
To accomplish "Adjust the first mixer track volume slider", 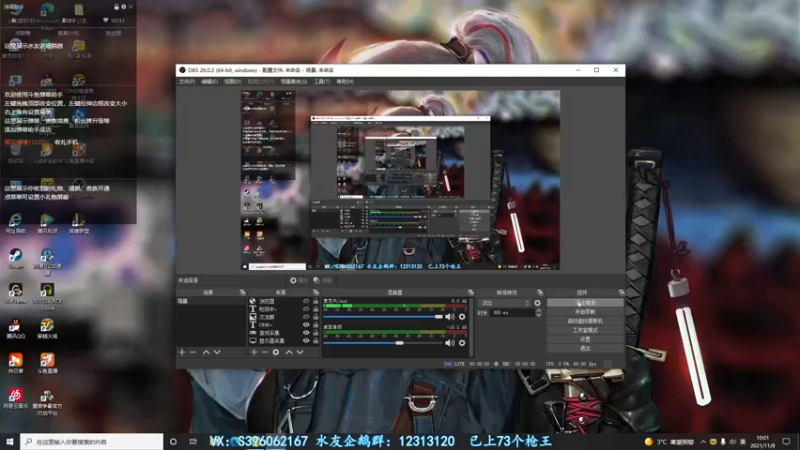I will tap(383, 317).
